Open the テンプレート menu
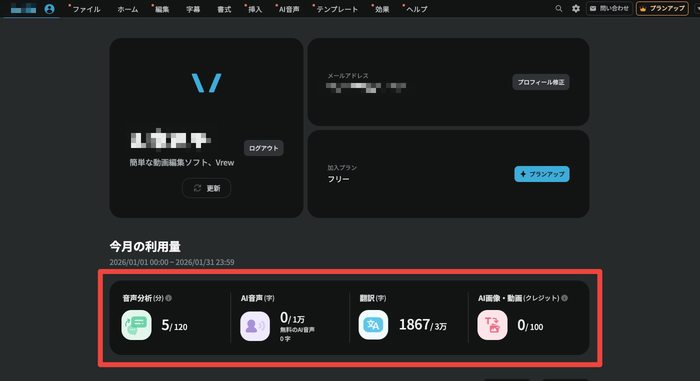Image resolution: width=700 pixels, height=381 pixels. pyautogui.click(x=337, y=9)
